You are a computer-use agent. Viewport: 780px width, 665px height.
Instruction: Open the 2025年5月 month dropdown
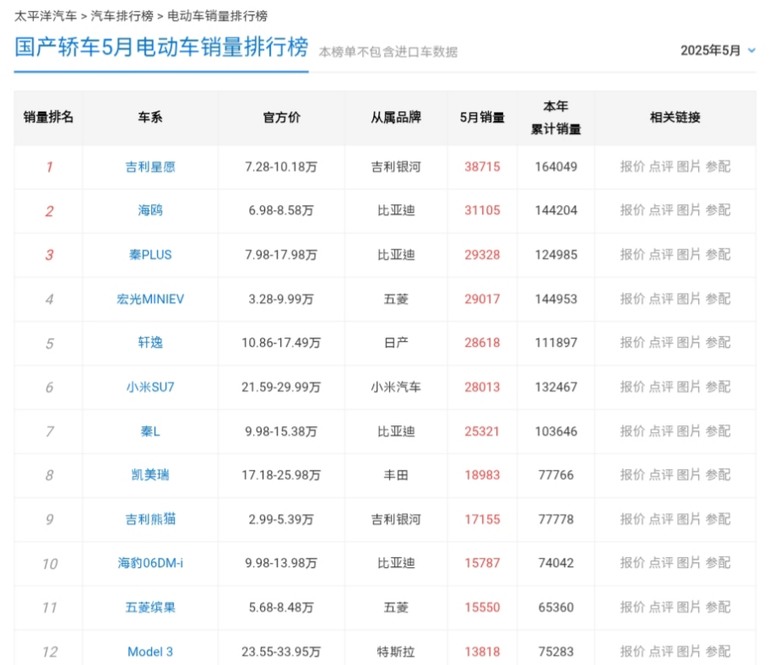tap(718, 50)
